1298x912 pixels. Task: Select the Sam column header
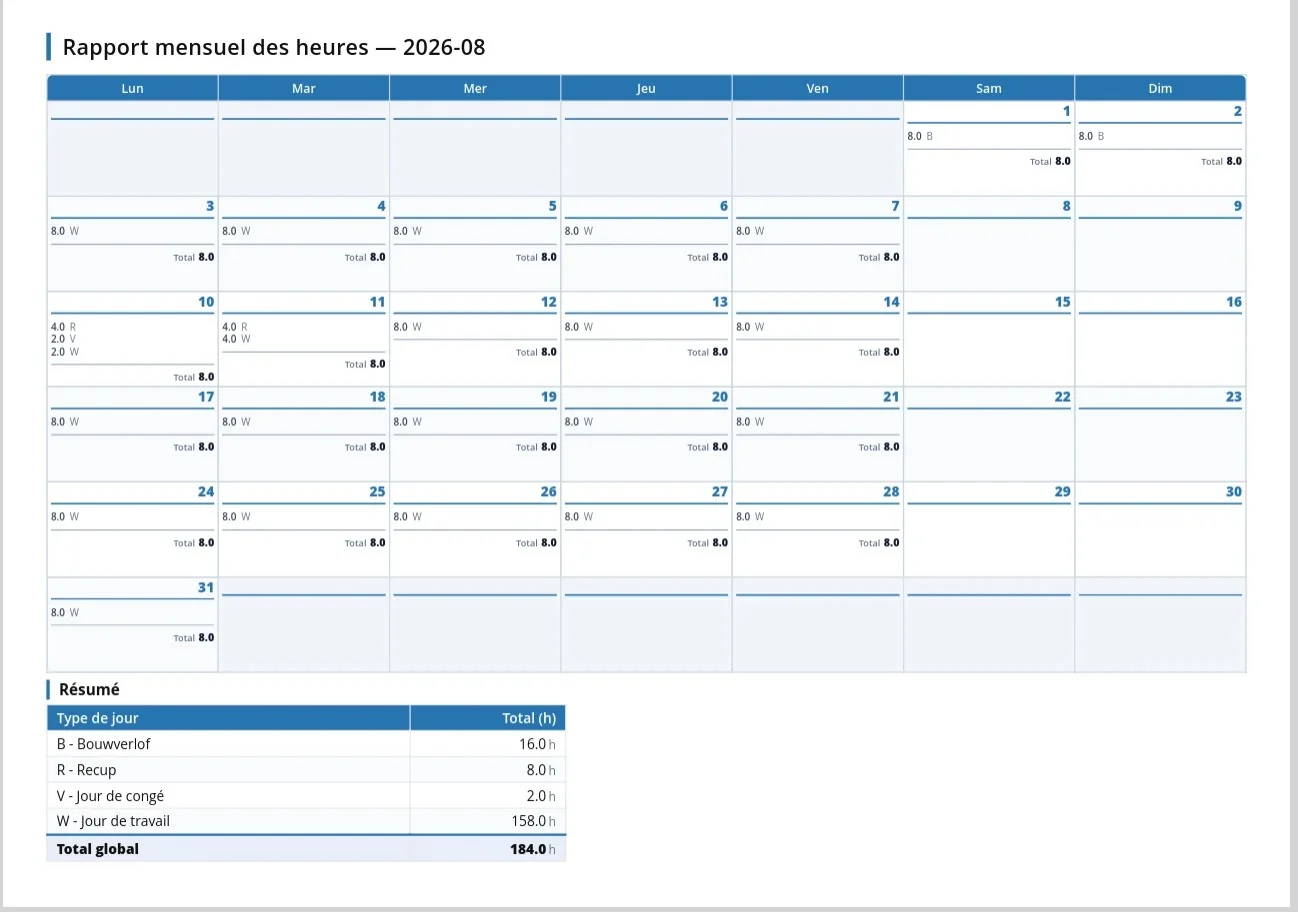989,88
